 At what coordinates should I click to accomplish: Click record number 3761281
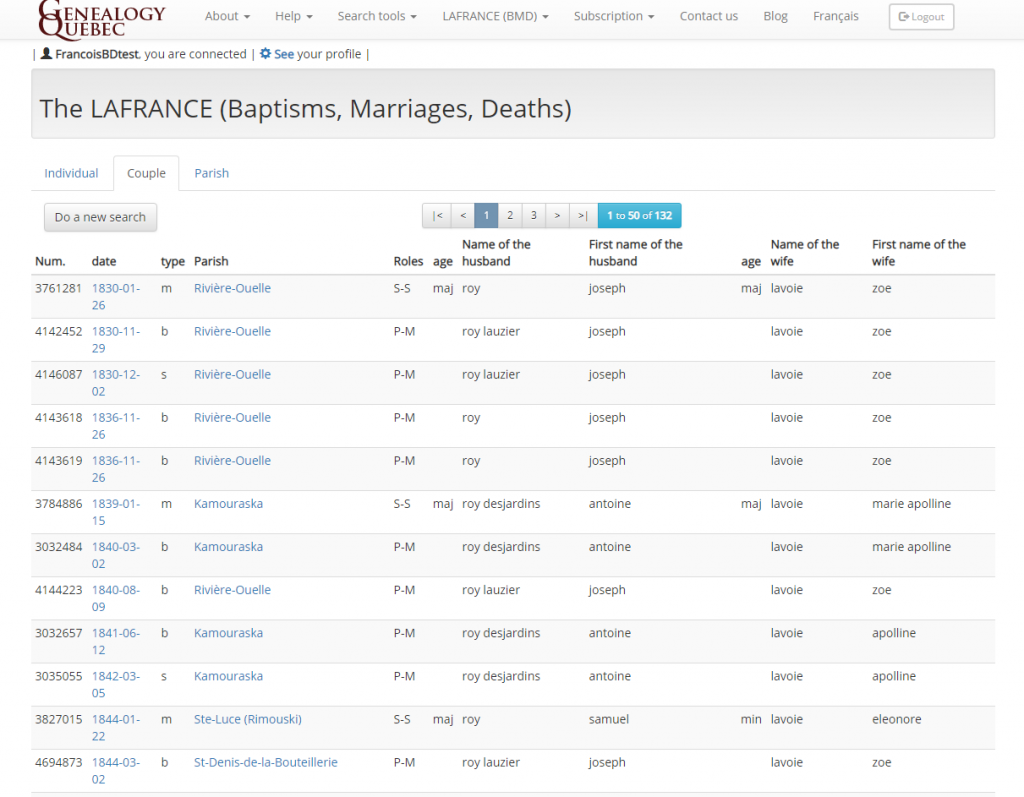pos(59,288)
